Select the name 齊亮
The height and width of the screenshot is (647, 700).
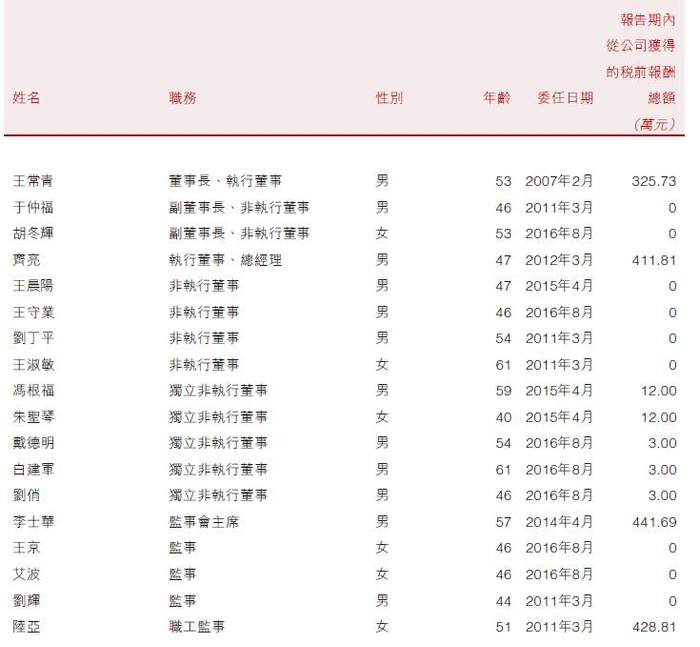(26, 259)
